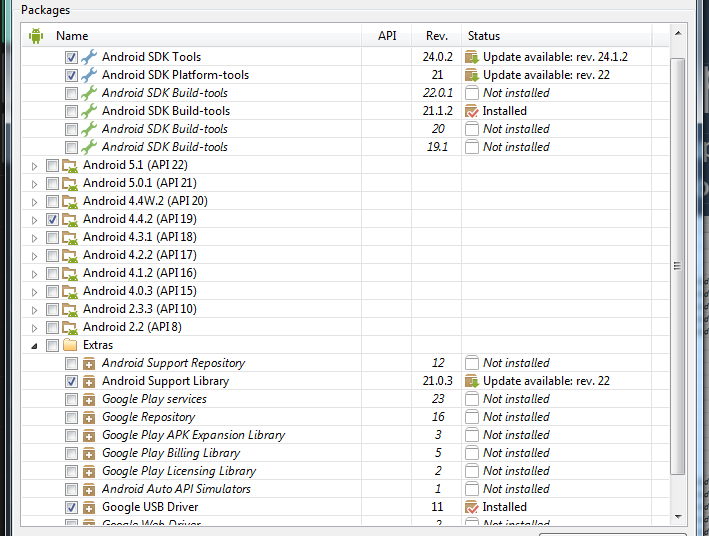This screenshot has width=709, height=536.
Task: Click package icon of Android Support Repository
Action: [89, 363]
